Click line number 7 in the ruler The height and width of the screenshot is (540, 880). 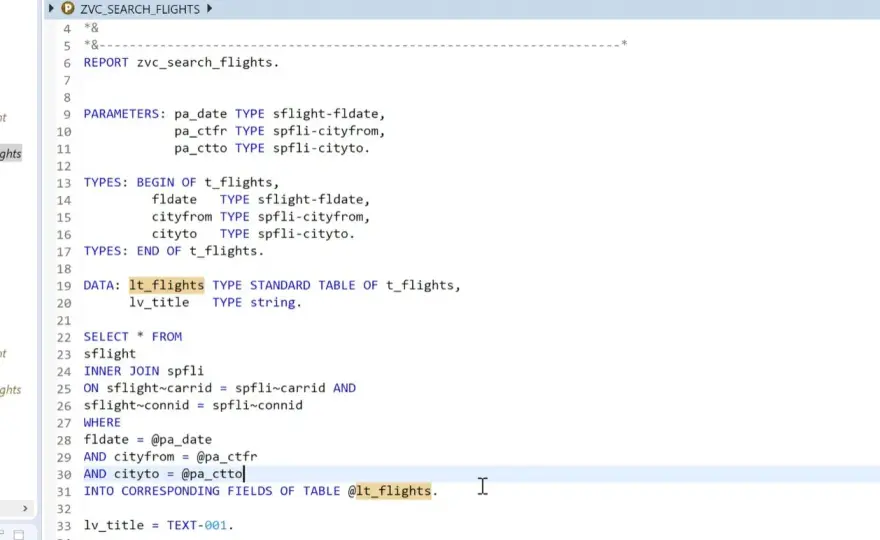point(67,80)
